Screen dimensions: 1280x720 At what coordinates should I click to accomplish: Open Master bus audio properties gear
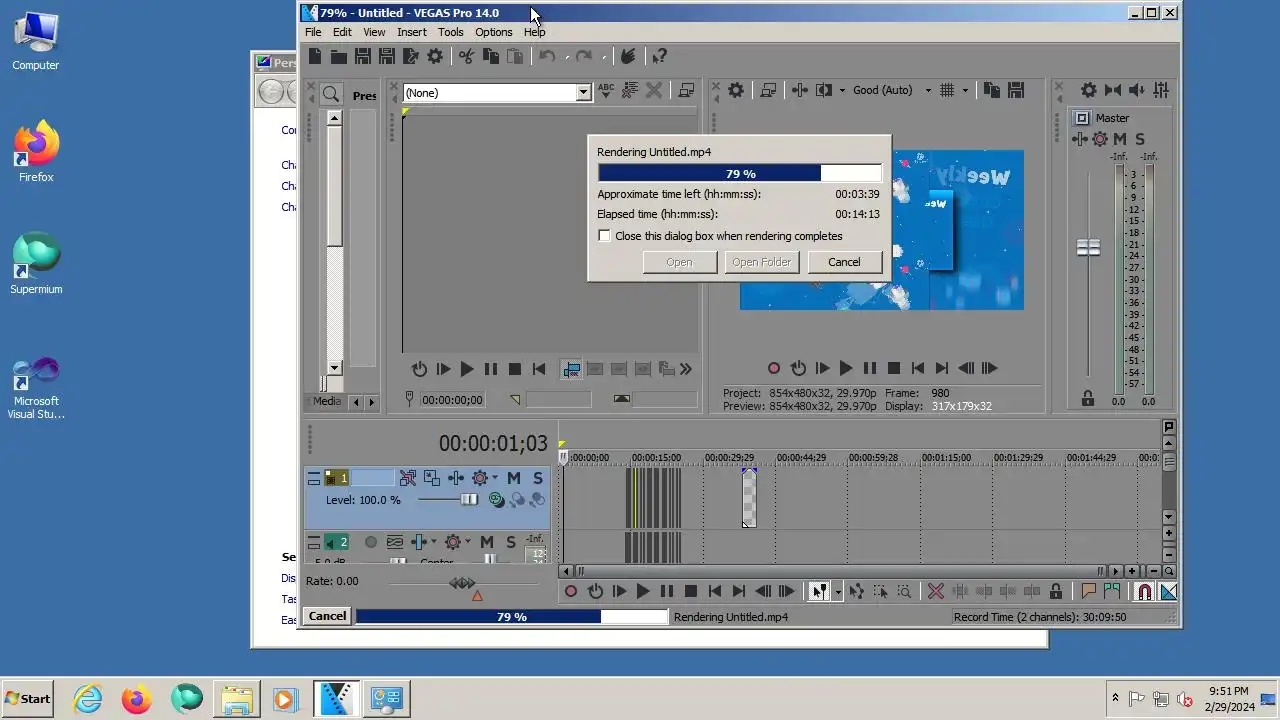pos(1089,90)
